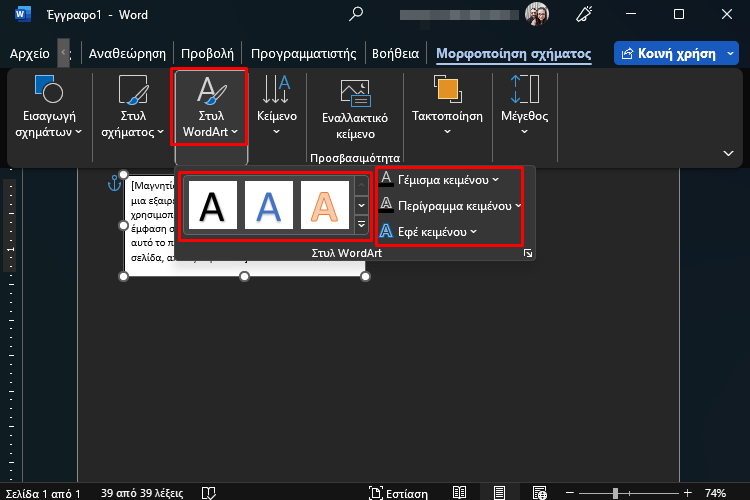This screenshot has width=750, height=500.
Task: Zoom in with the plus button
Action: [688, 492]
